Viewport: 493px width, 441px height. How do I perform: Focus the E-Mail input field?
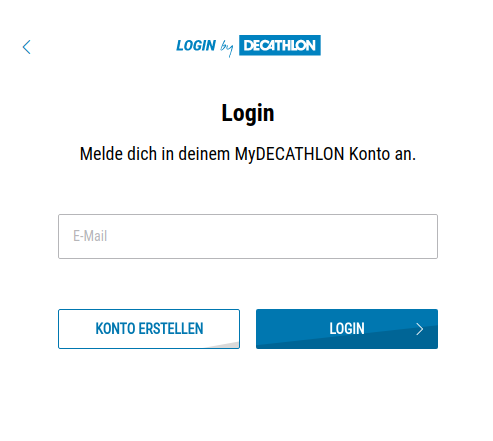(248, 236)
